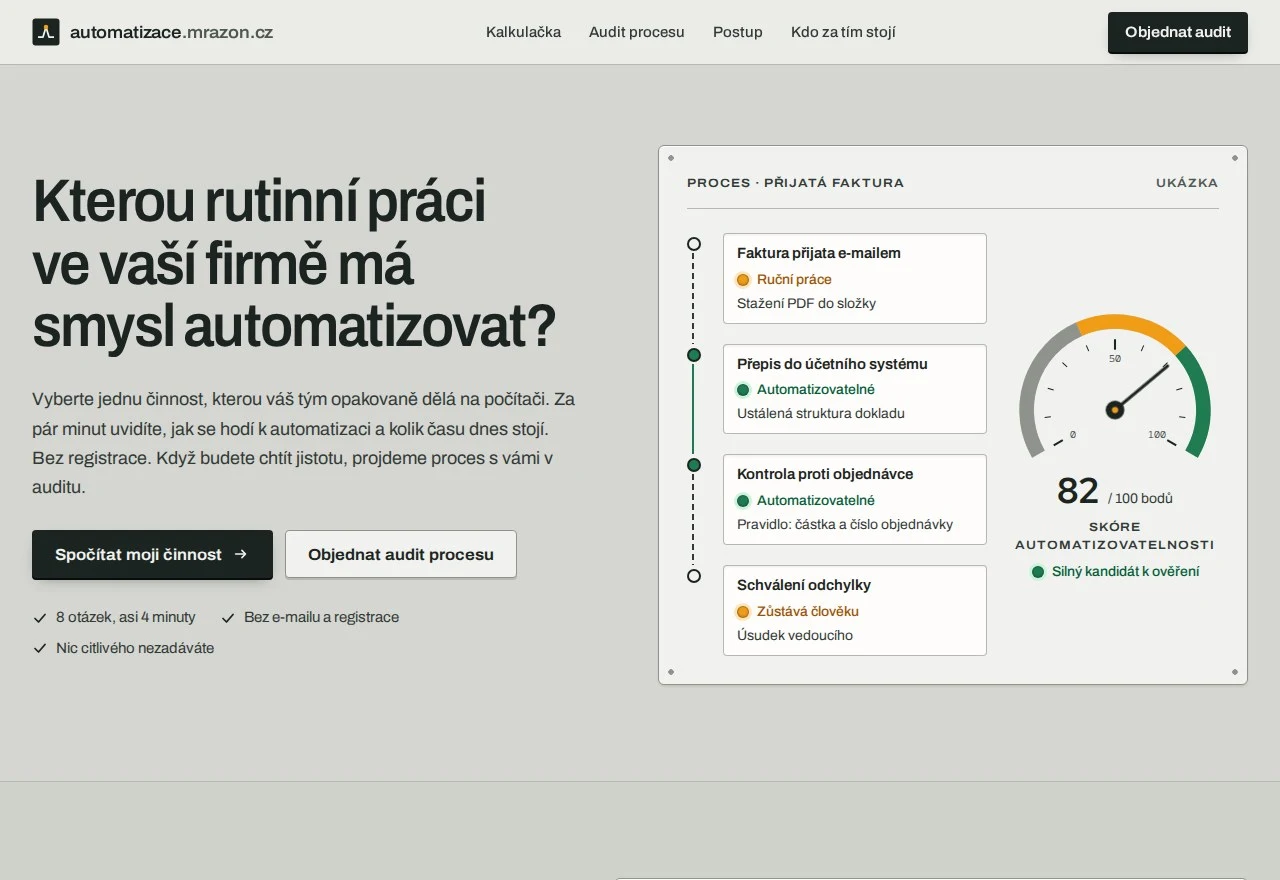Open the Postup navigation link
The width and height of the screenshot is (1280, 880).
click(x=738, y=32)
